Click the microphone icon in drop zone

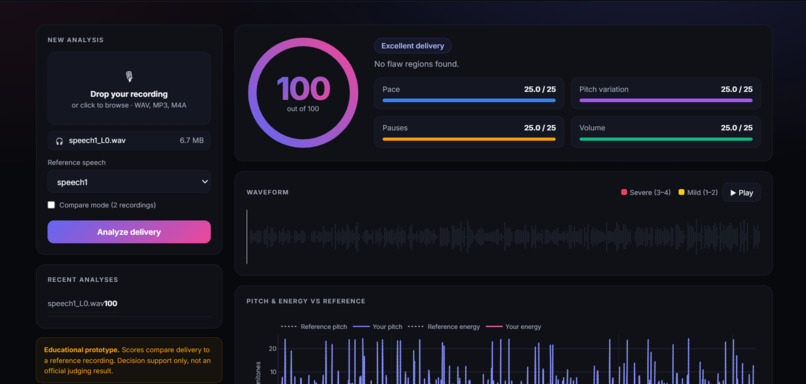click(129, 77)
